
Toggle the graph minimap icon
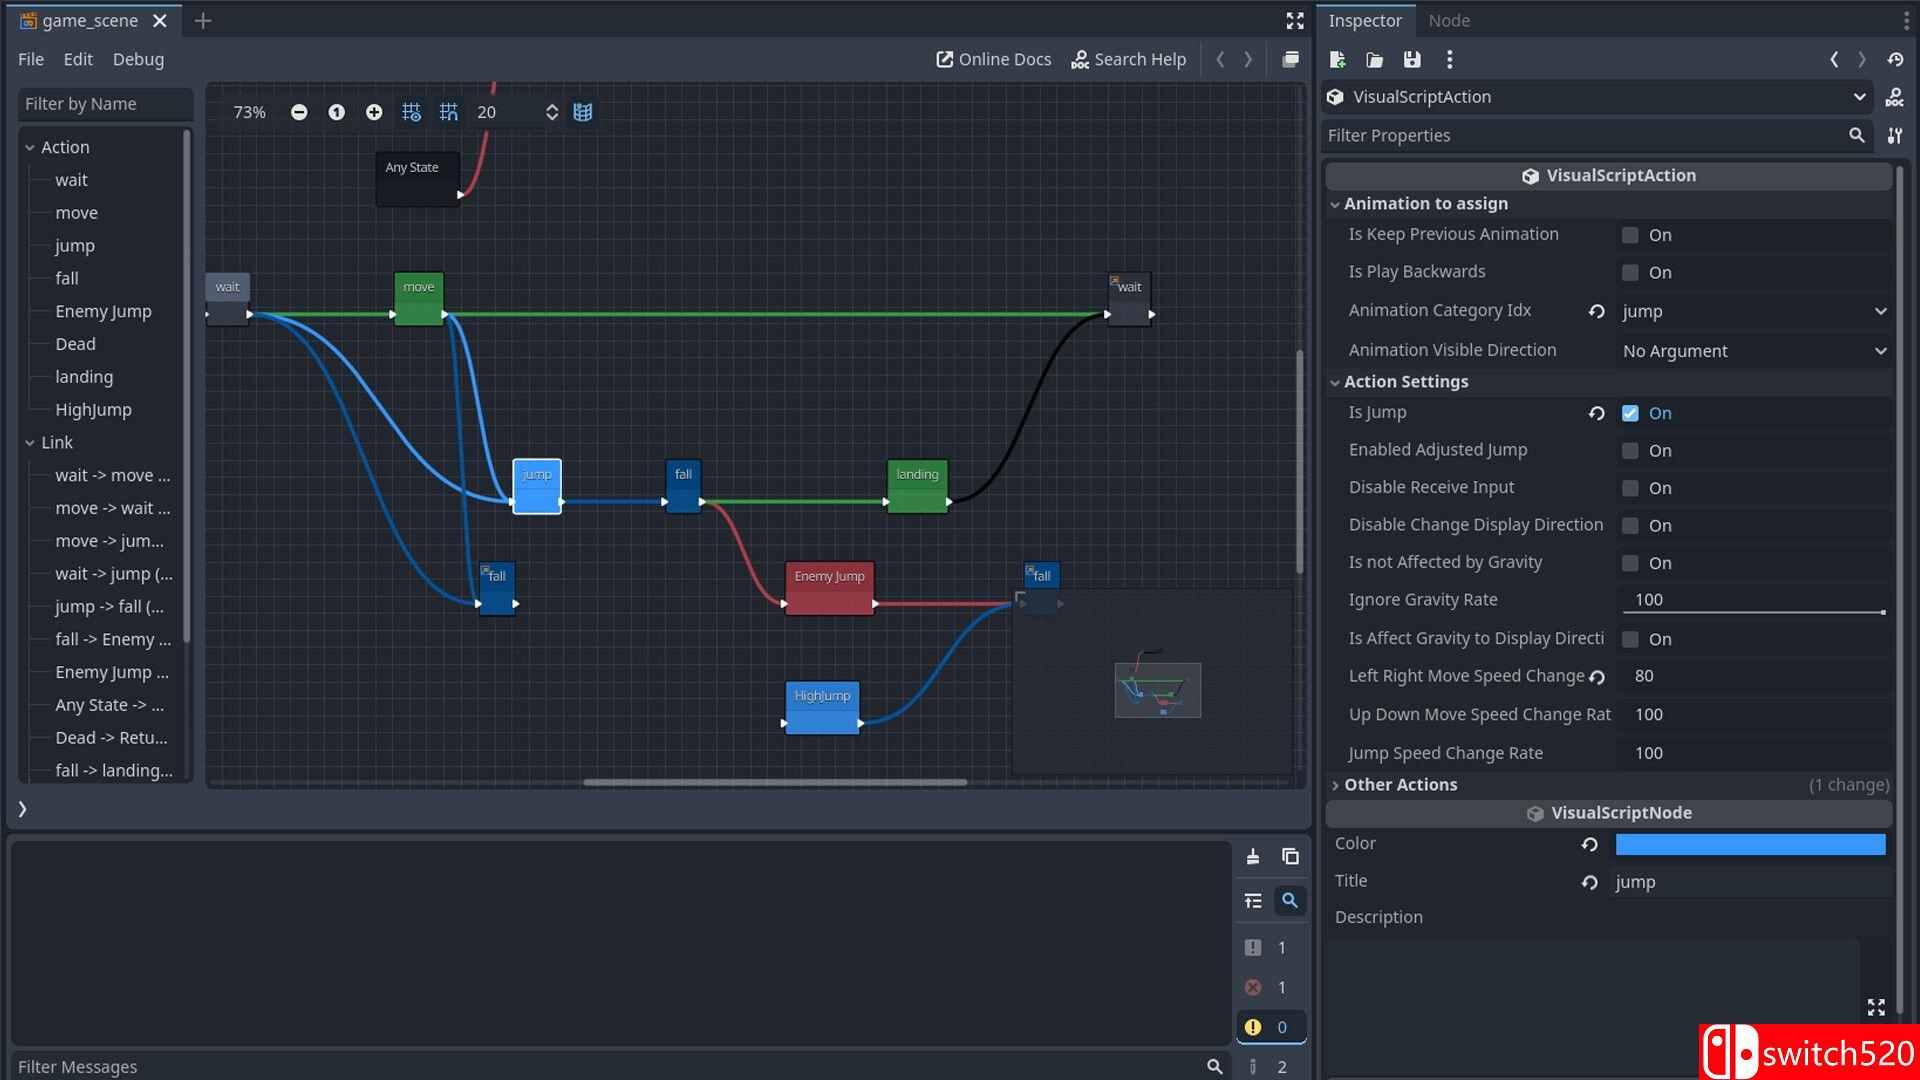click(583, 112)
